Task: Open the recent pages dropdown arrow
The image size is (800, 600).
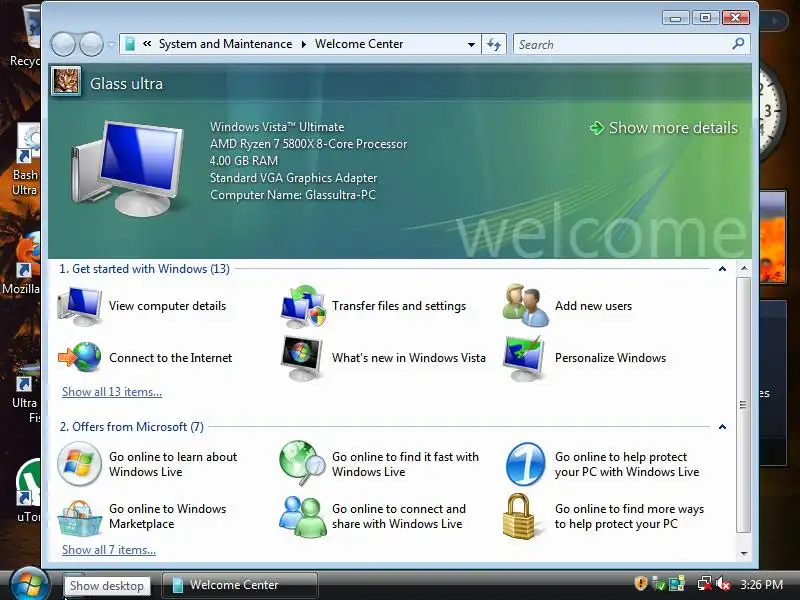Action: [x=111, y=45]
